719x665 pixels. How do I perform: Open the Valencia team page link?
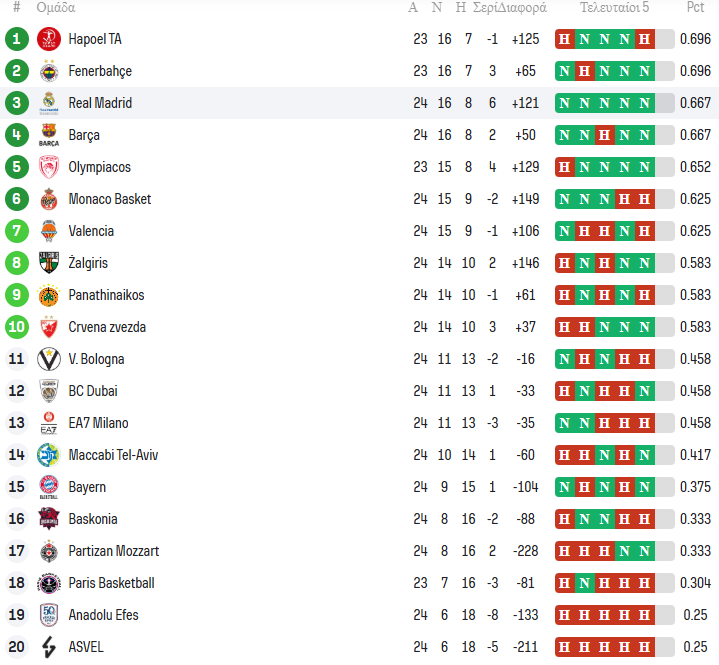tap(91, 231)
